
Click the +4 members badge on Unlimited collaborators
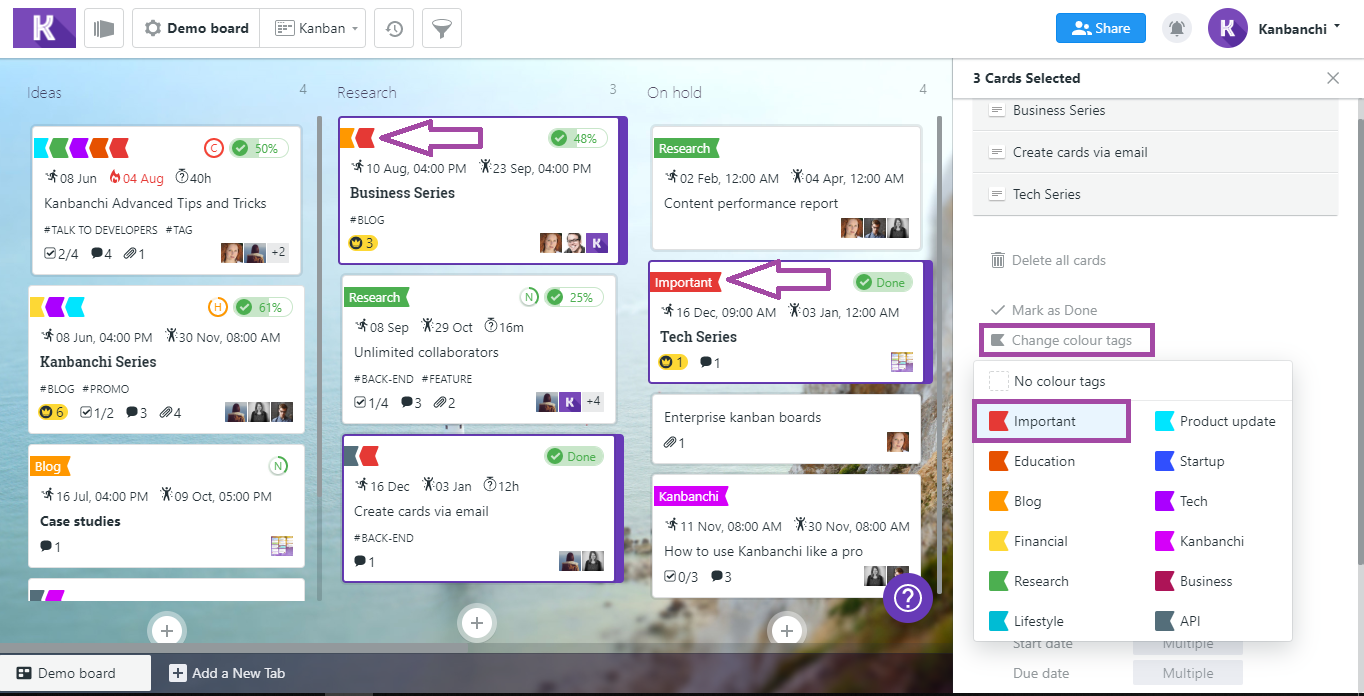coord(593,401)
